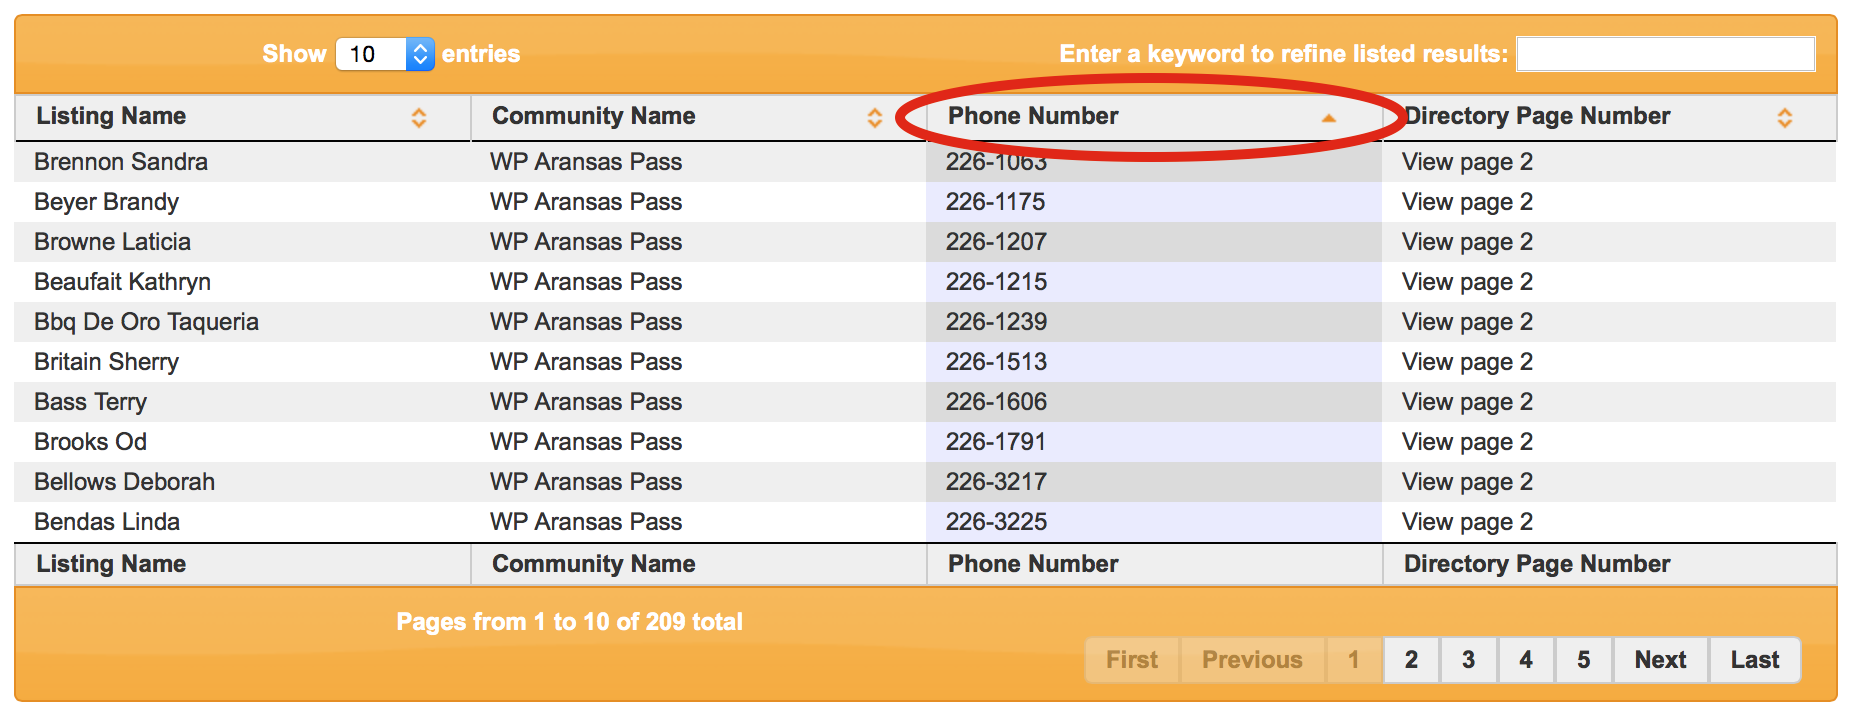Open View page 2 for Bbq De Oro Taqueria
The image size is (1854, 724).
coord(1467,322)
